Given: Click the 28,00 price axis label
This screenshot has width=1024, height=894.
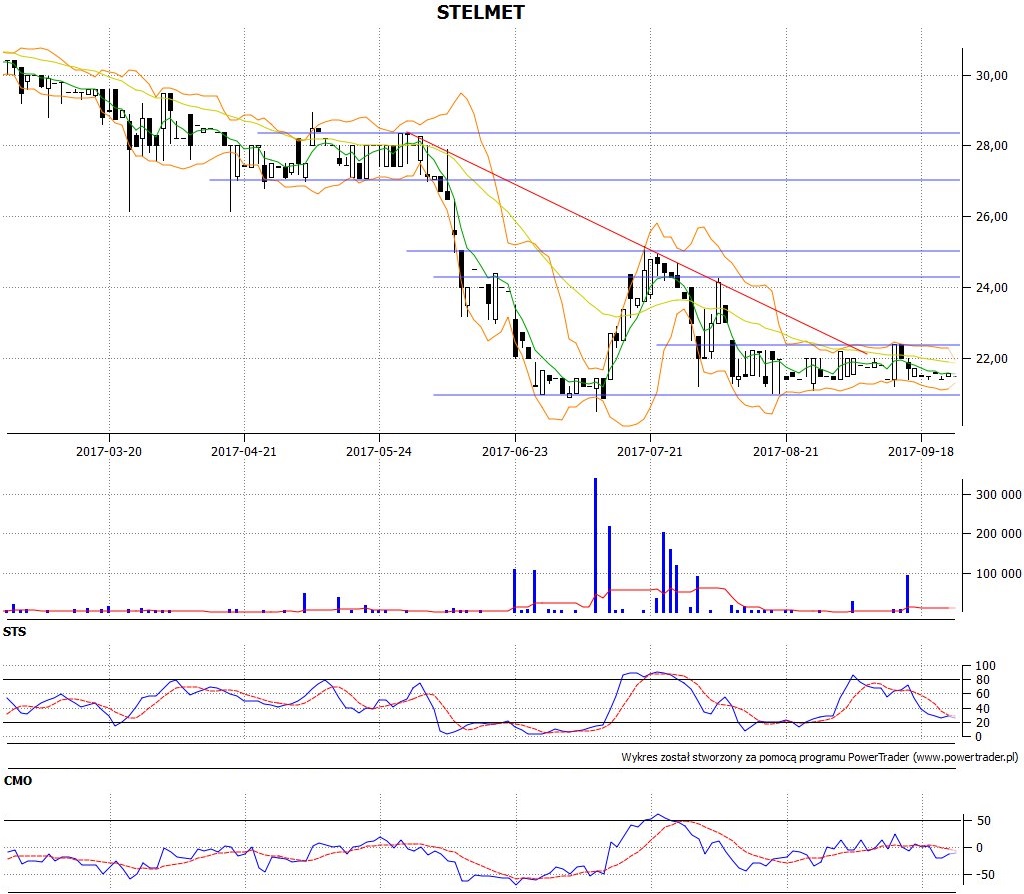Looking at the screenshot, I should coord(991,146).
